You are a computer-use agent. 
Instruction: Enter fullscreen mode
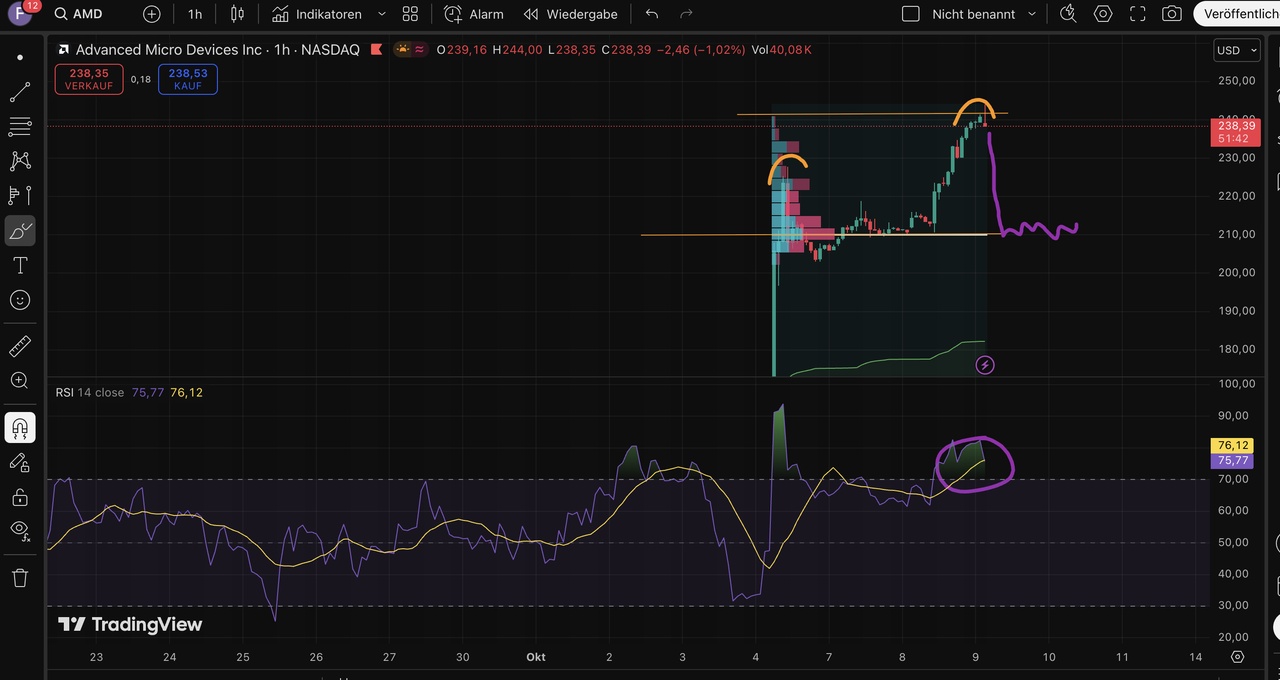tap(1137, 14)
